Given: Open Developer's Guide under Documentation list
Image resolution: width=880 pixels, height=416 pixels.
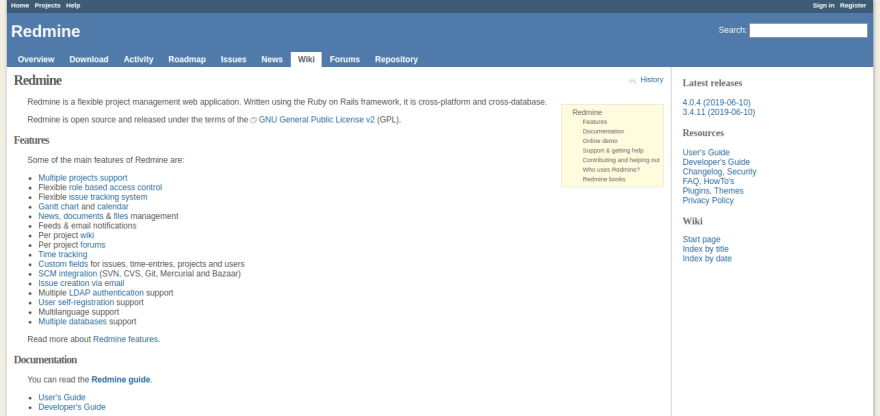Looking at the screenshot, I should pos(72,407).
